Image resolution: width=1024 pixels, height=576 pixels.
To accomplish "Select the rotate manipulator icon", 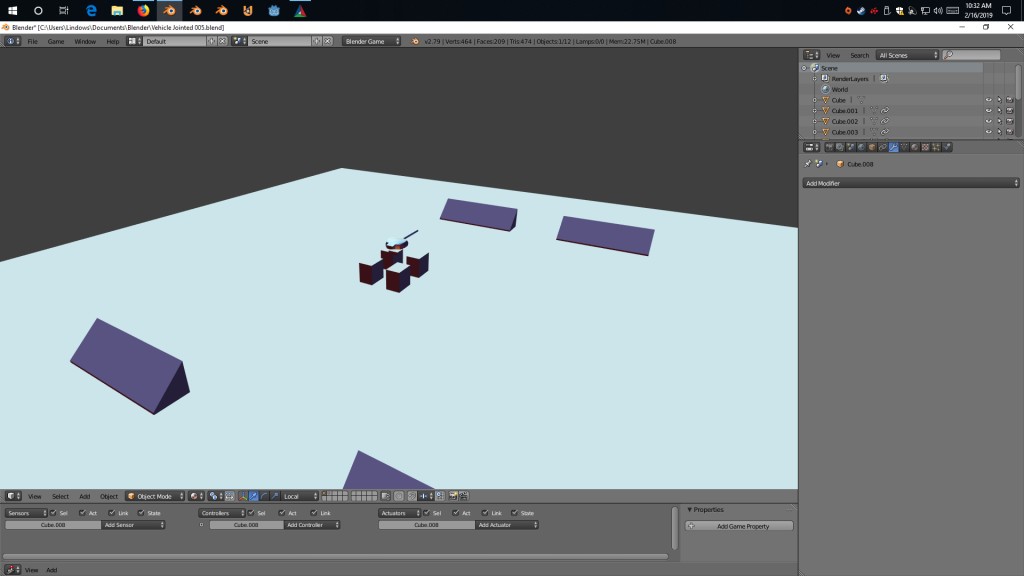I will (x=263, y=495).
